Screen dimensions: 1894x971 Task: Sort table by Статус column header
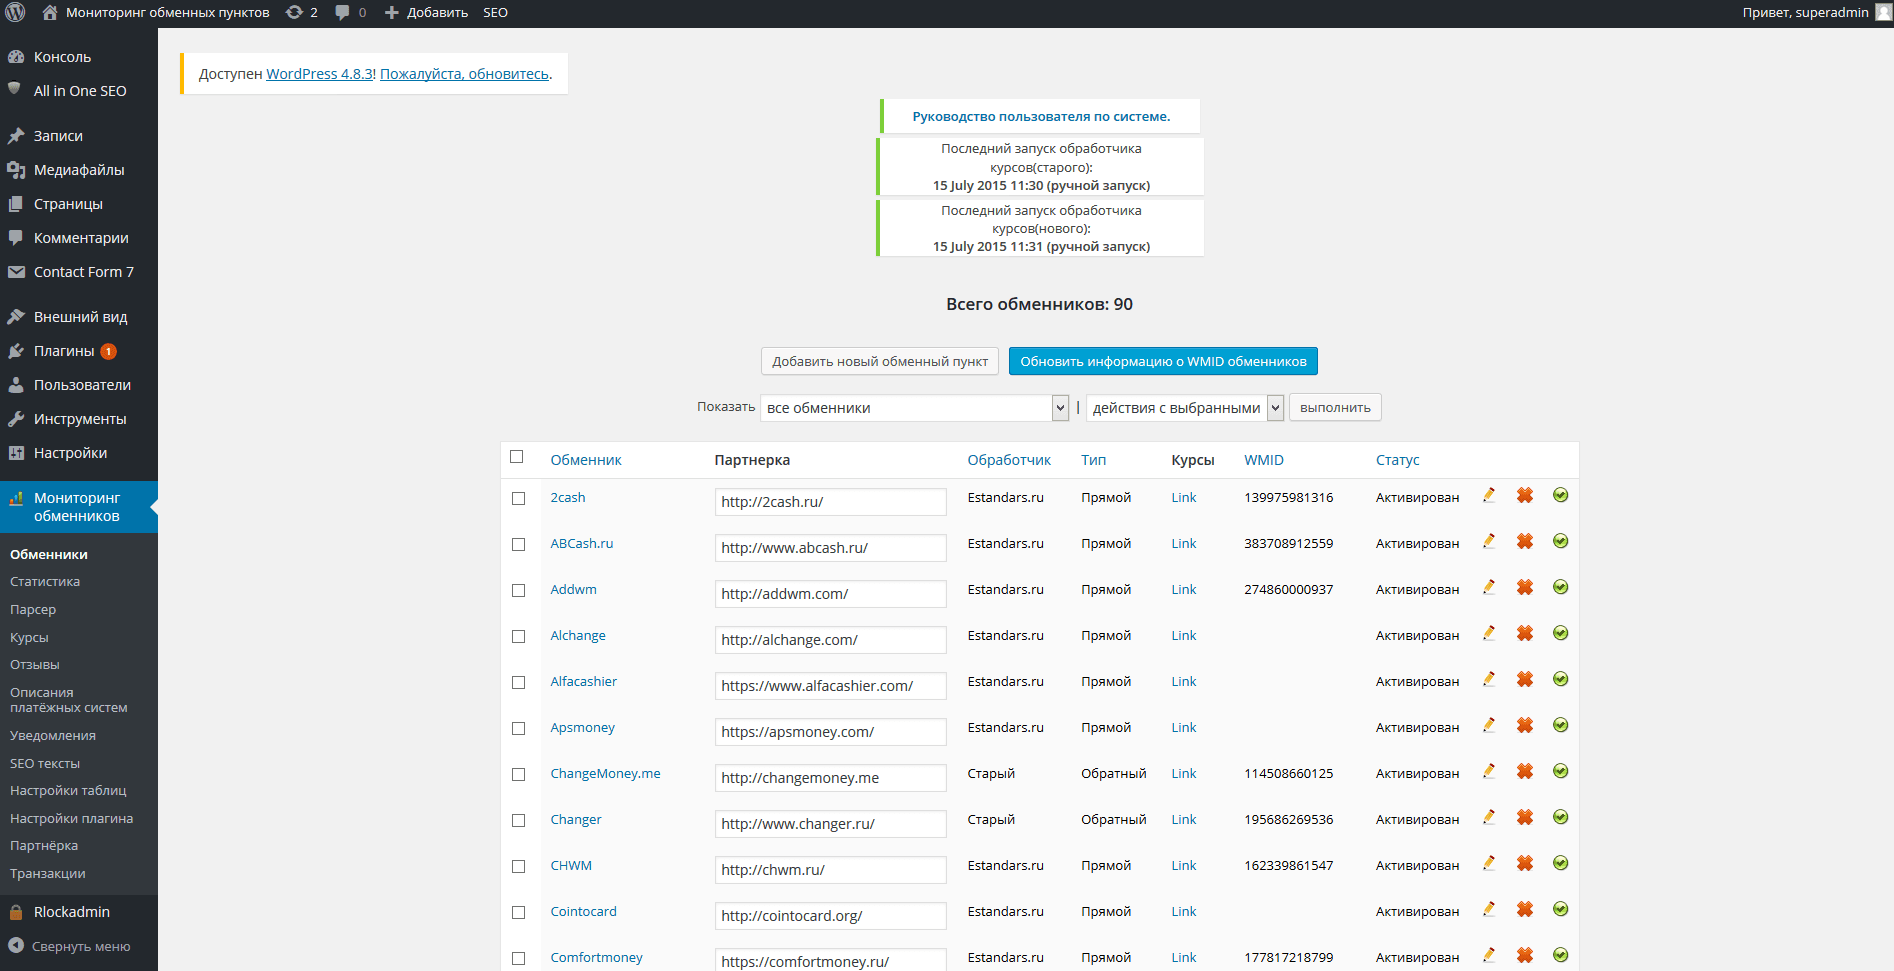tap(1397, 460)
